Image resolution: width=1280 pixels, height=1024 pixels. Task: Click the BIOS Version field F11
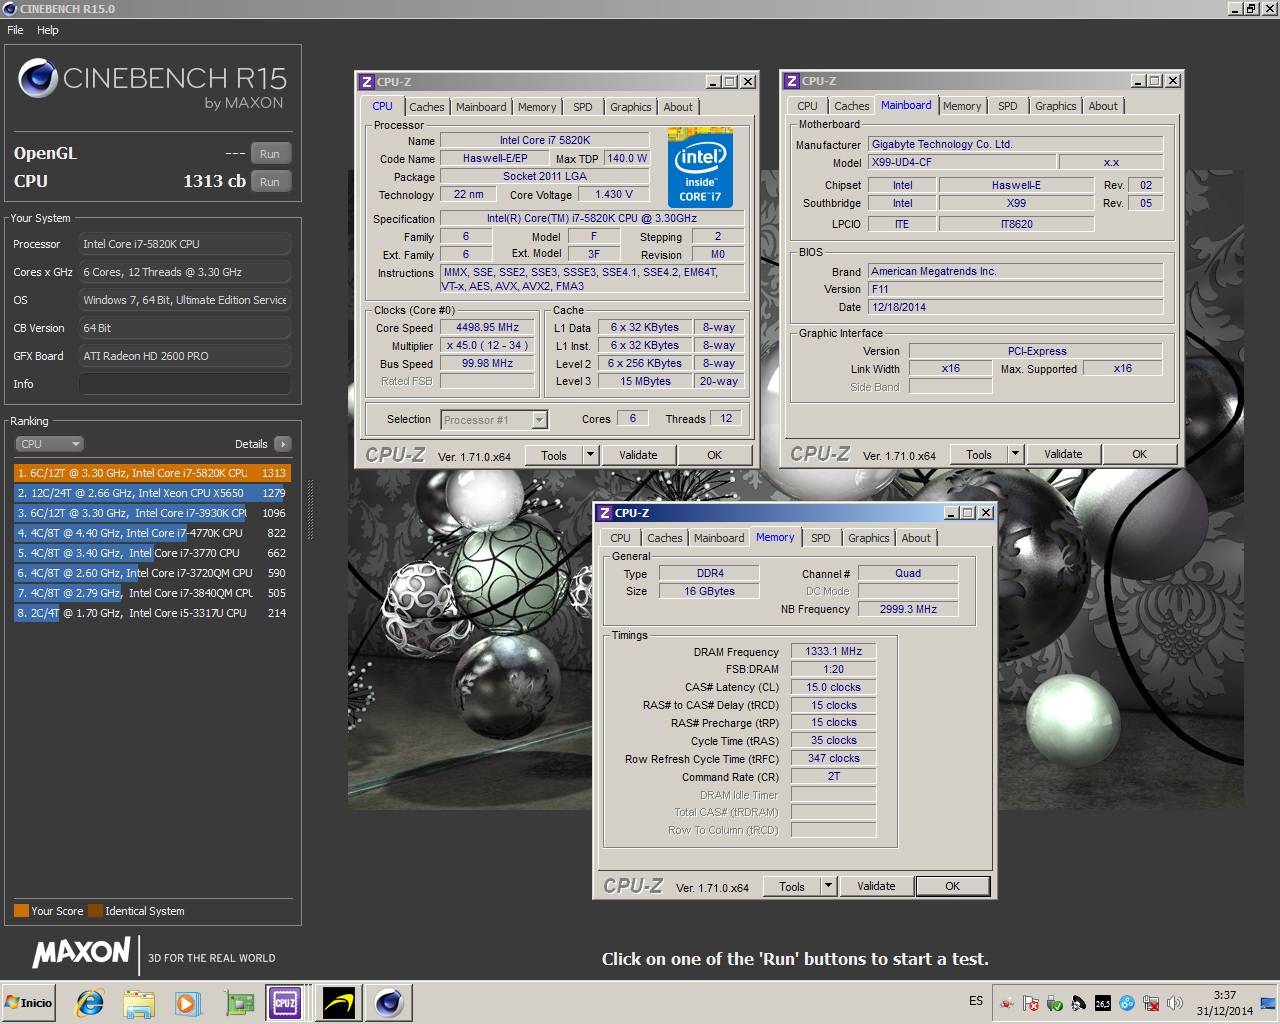[x=1015, y=289]
